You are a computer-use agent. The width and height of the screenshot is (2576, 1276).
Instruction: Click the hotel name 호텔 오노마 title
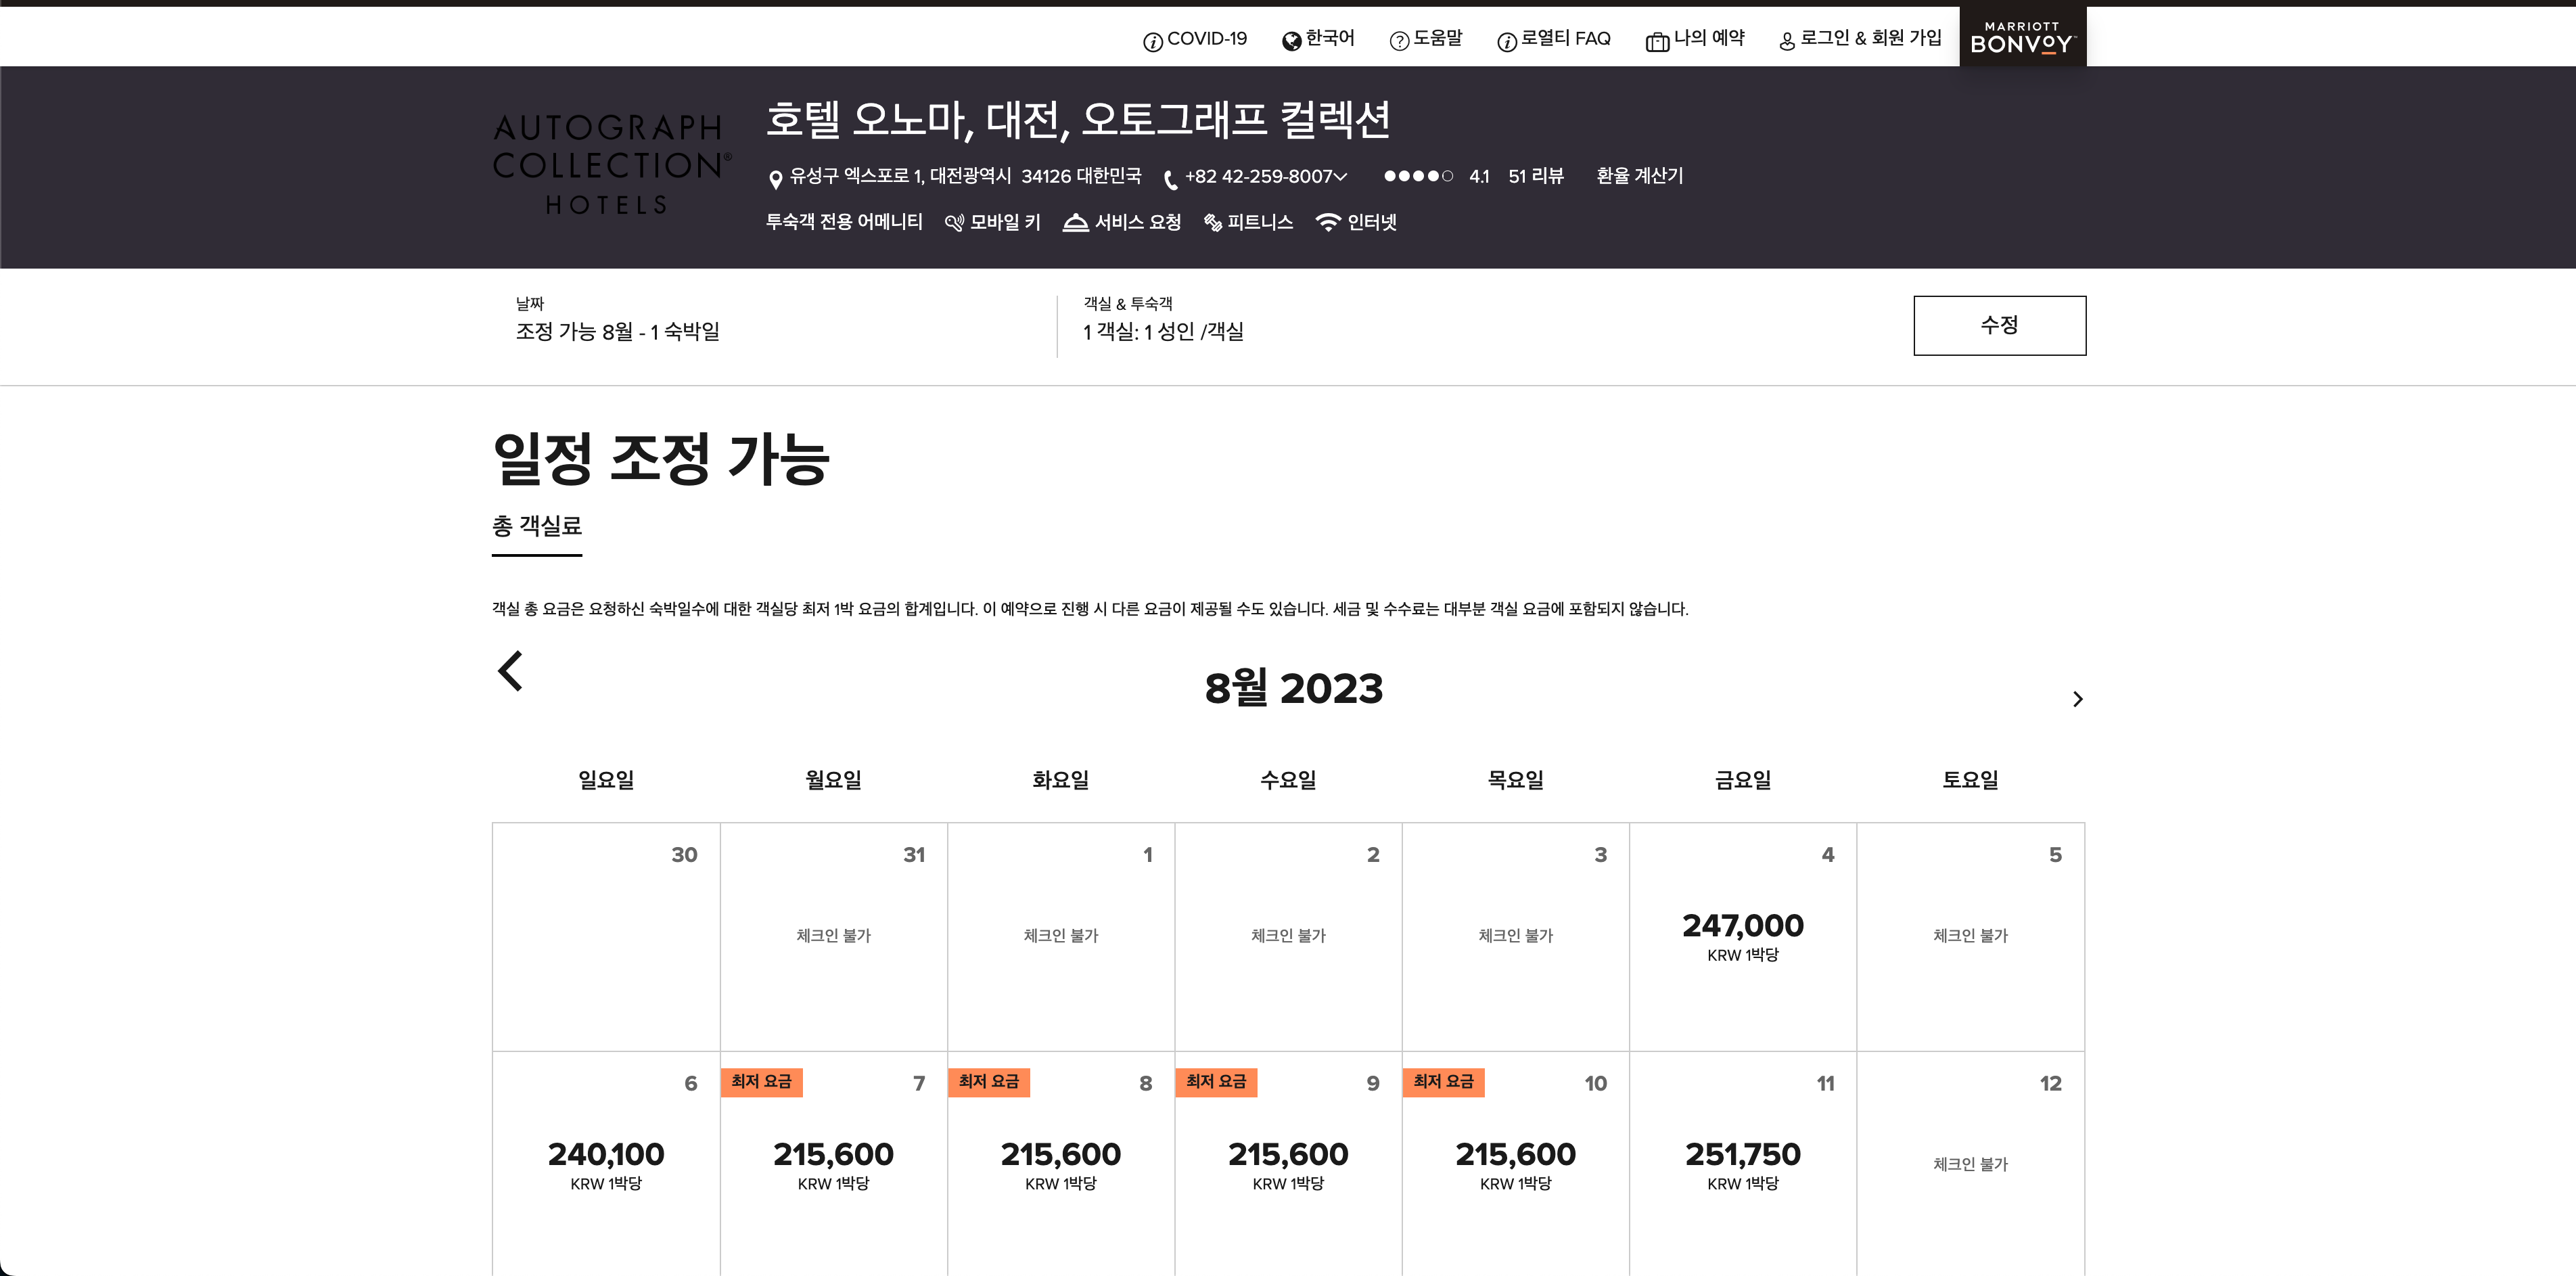coord(1078,120)
